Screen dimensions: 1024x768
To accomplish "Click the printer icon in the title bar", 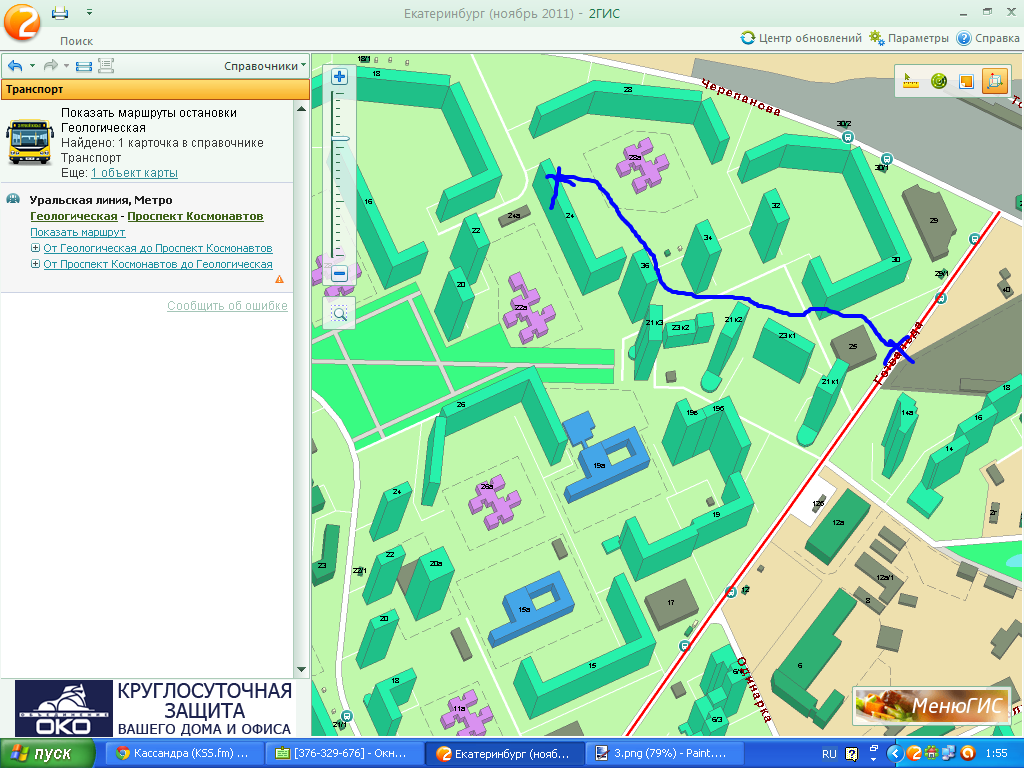I will coord(60,12).
